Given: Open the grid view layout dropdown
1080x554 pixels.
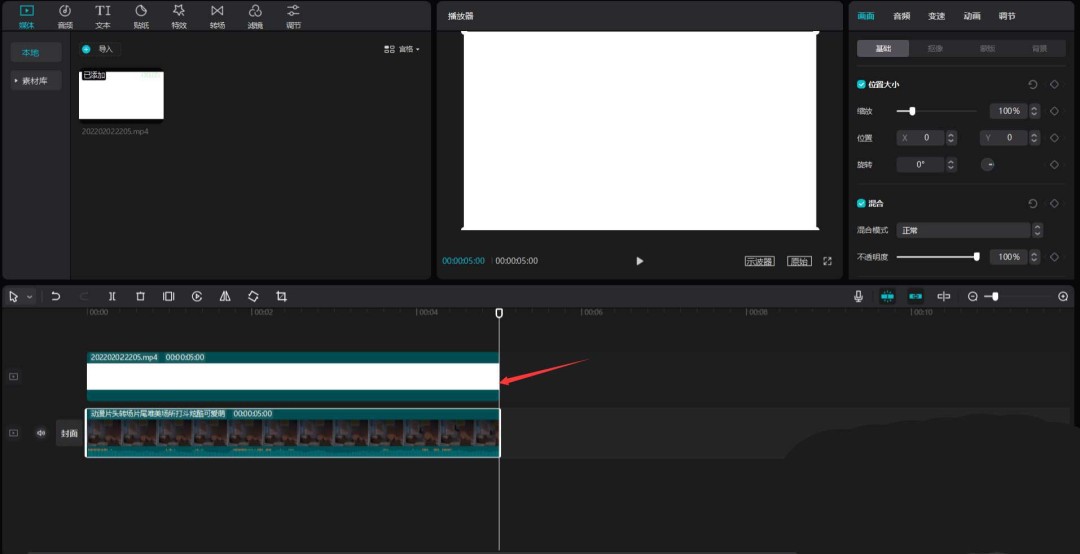Looking at the screenshot, I should (x=402, y=49).
